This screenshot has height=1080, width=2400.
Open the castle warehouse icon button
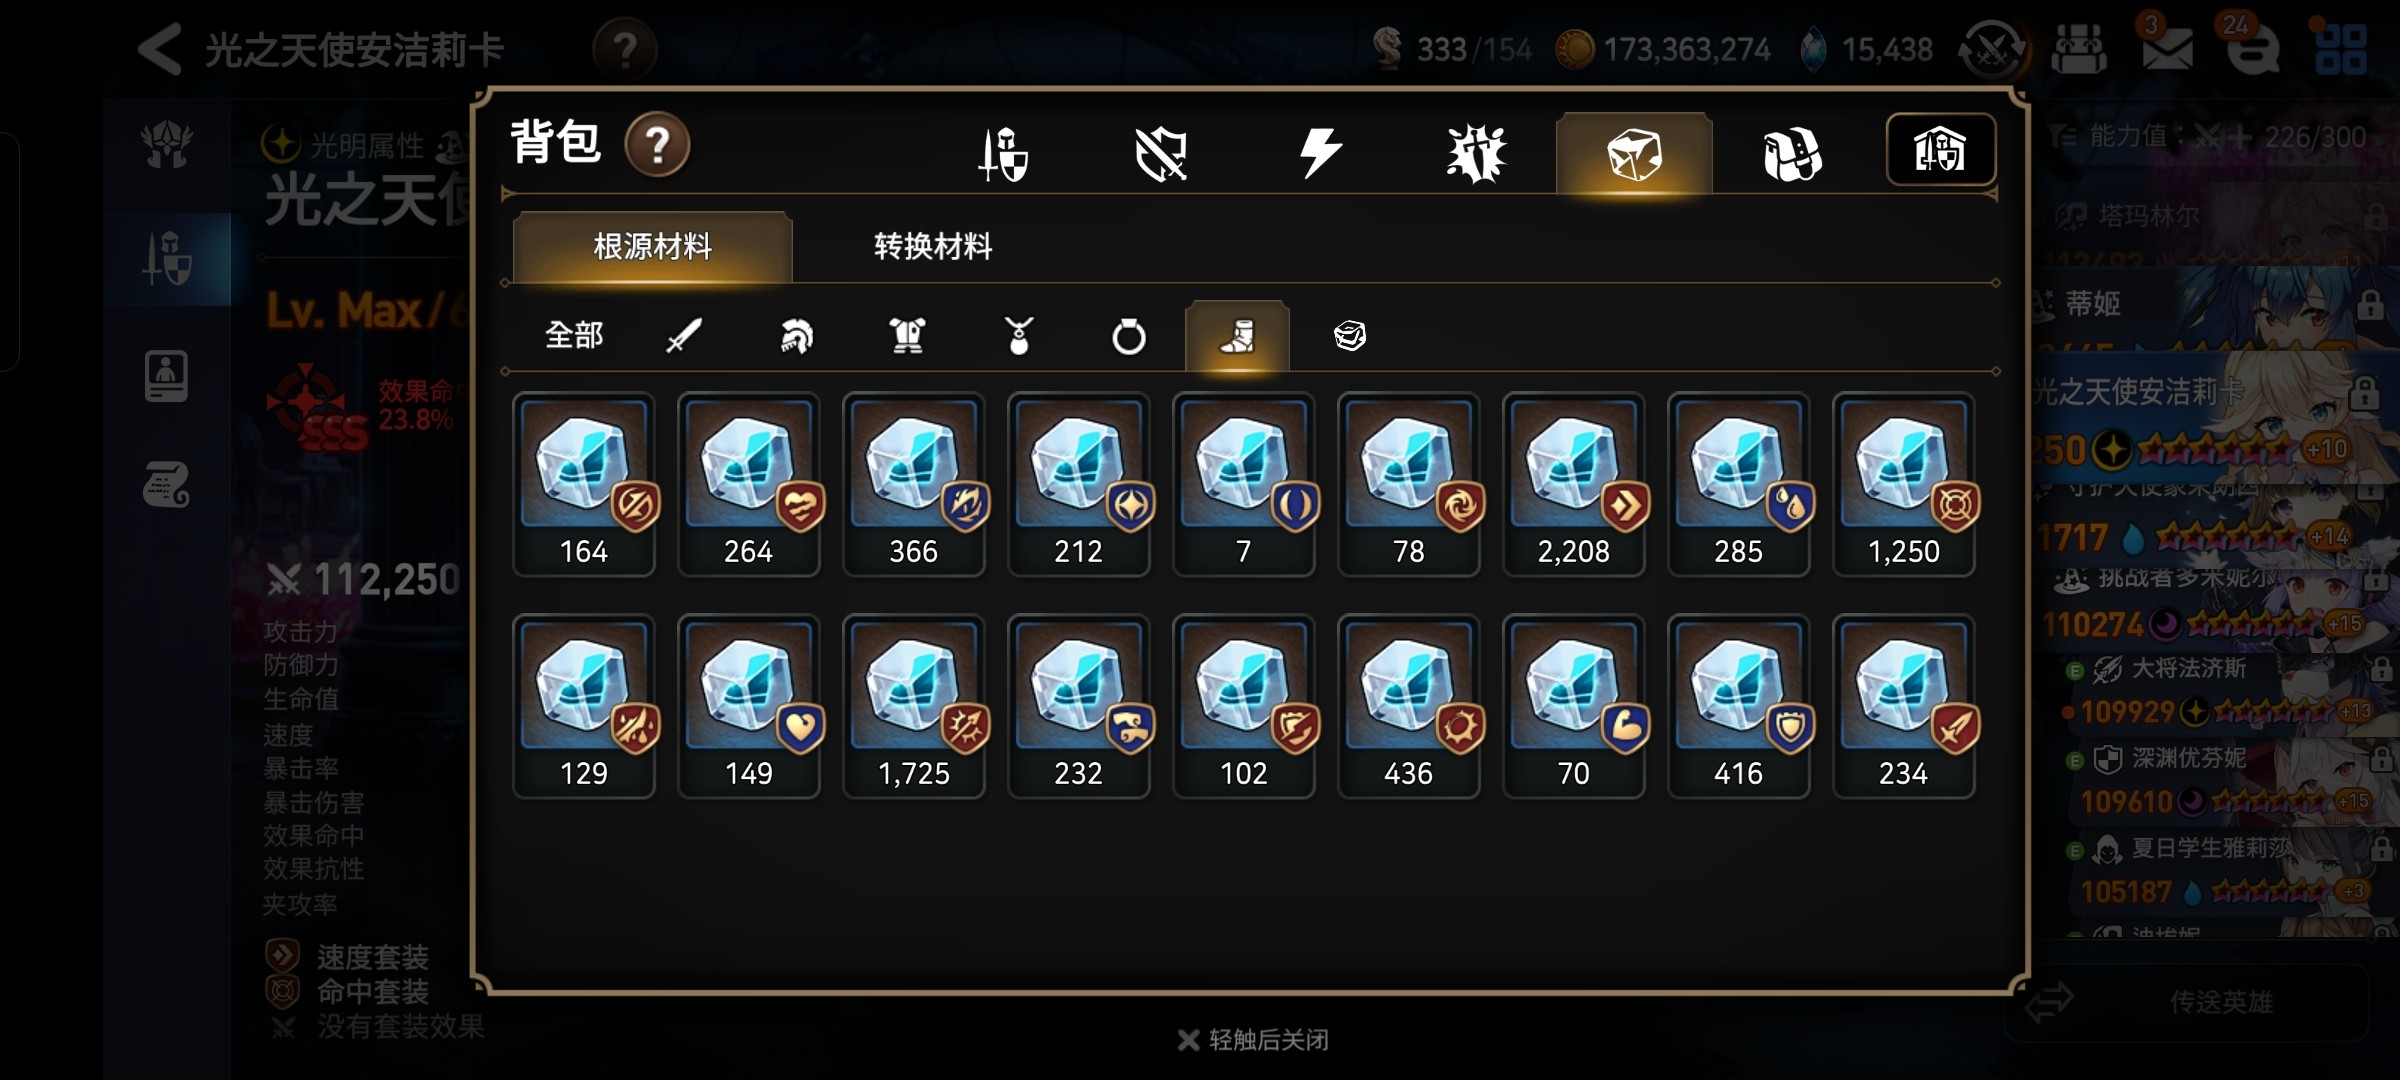click(1941, 150)
